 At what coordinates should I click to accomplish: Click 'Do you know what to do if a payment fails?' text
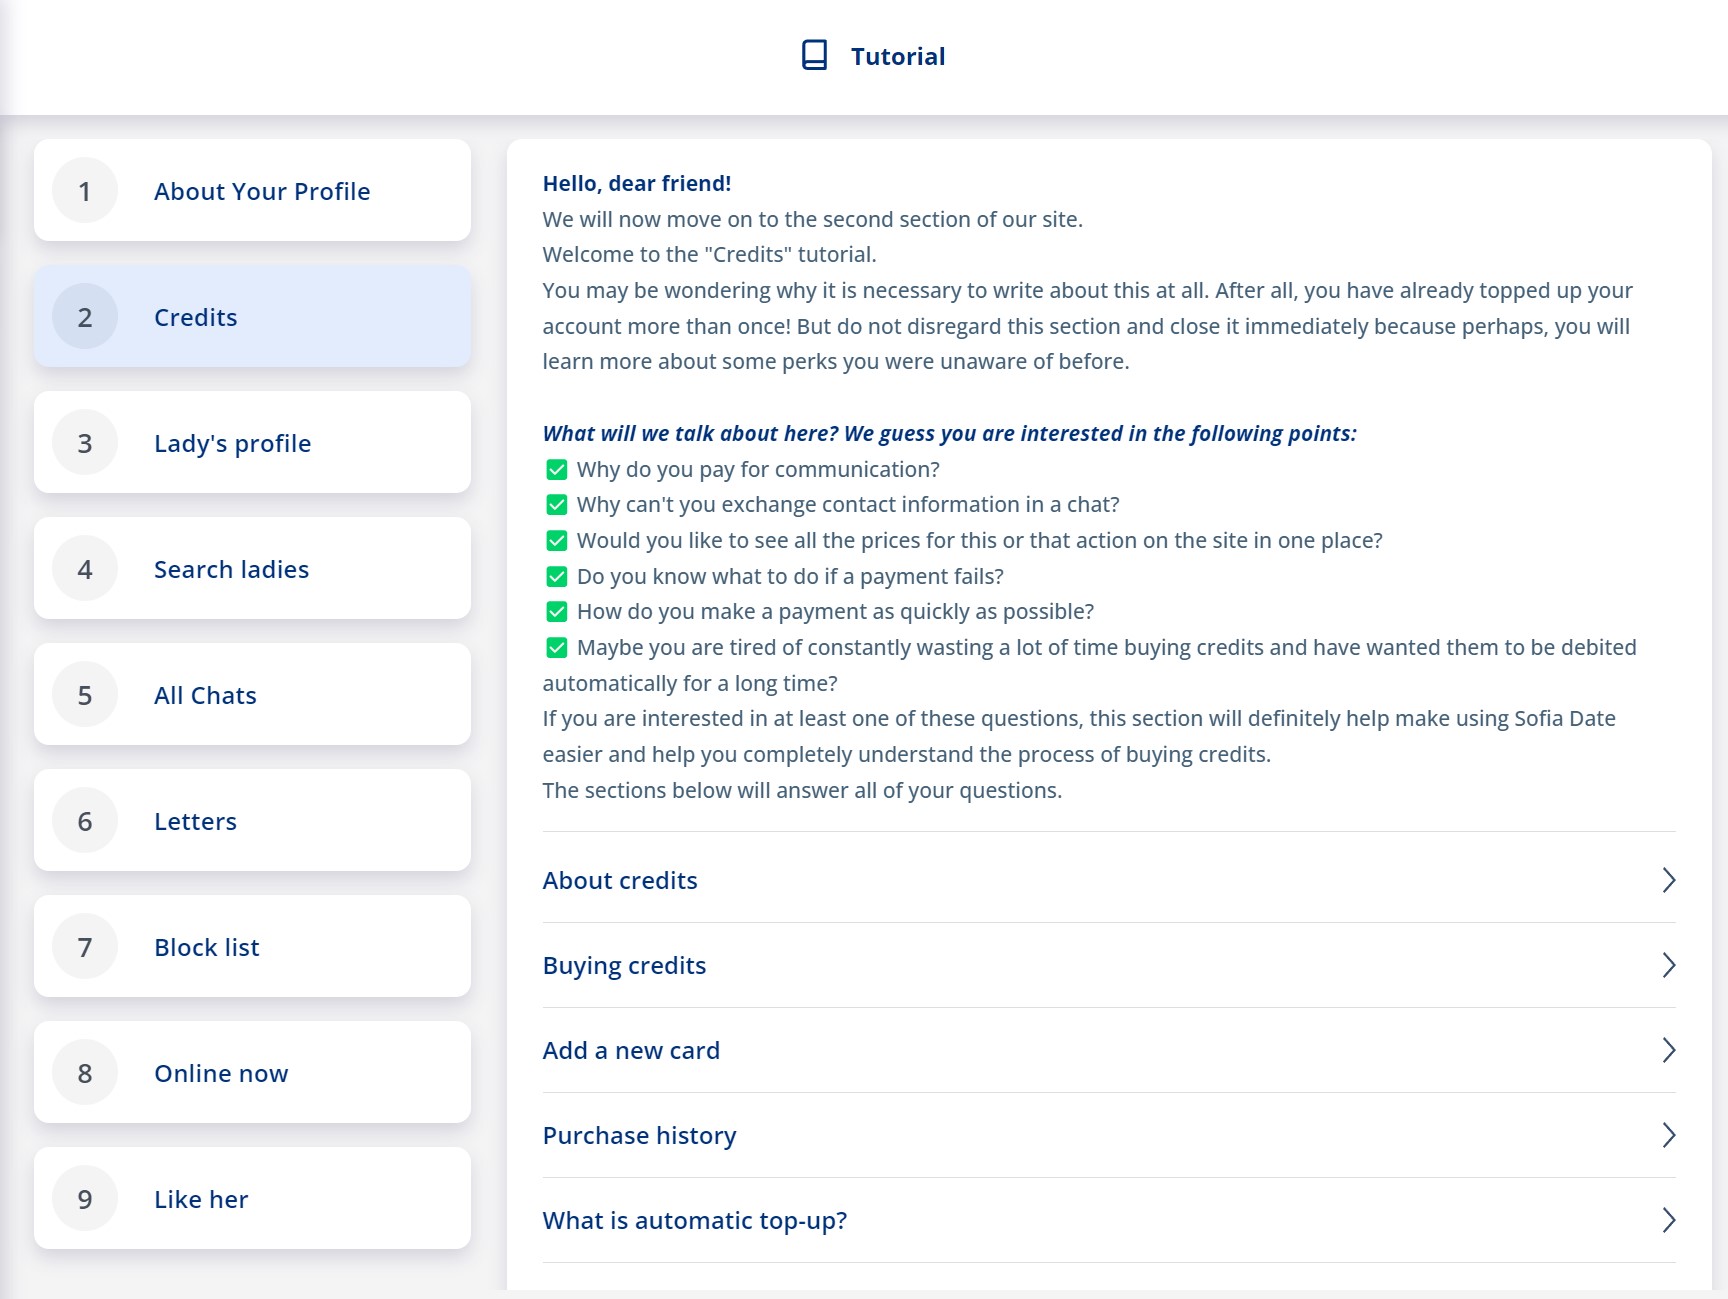pyautogui.click(x=790, y=576)
